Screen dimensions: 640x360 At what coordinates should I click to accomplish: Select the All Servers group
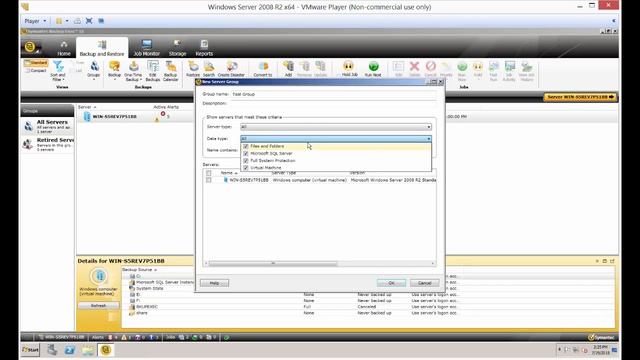[47, 127]
